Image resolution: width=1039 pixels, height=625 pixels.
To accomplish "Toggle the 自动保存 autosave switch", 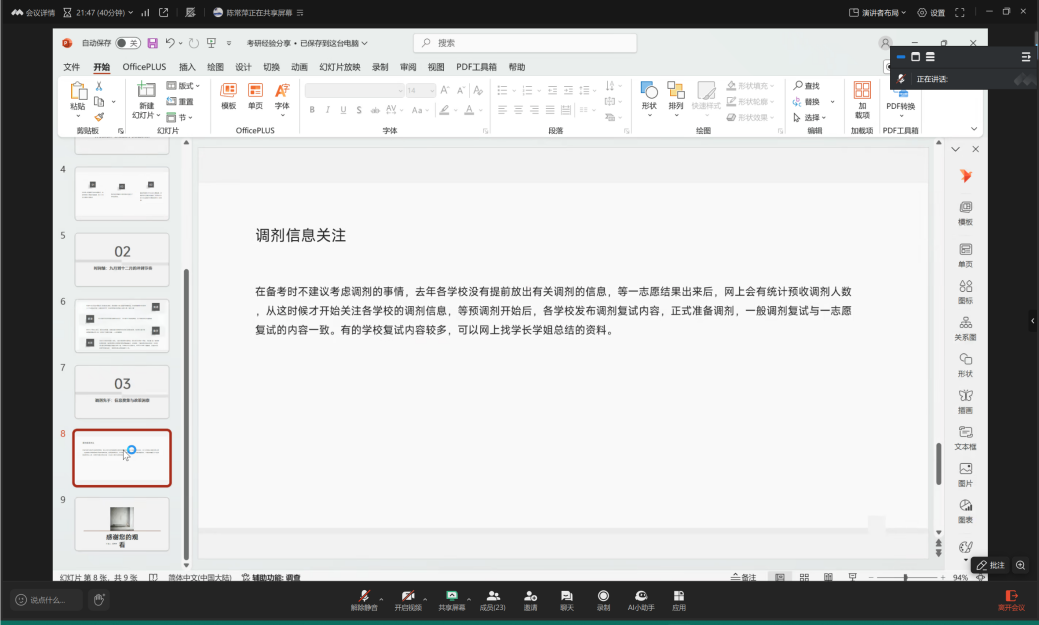I will 127,43.
